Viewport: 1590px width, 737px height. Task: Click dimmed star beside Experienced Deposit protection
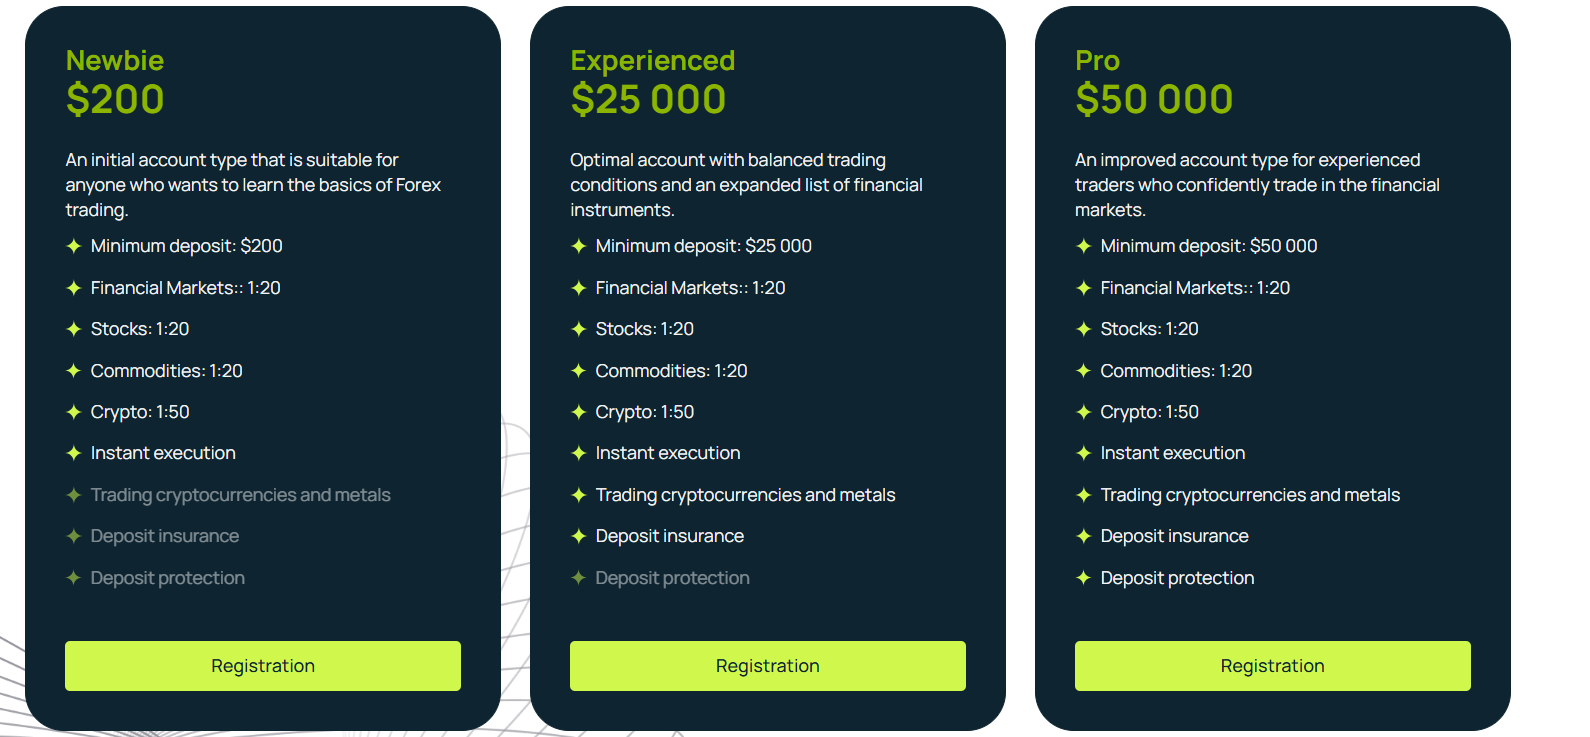pos(578,578)
